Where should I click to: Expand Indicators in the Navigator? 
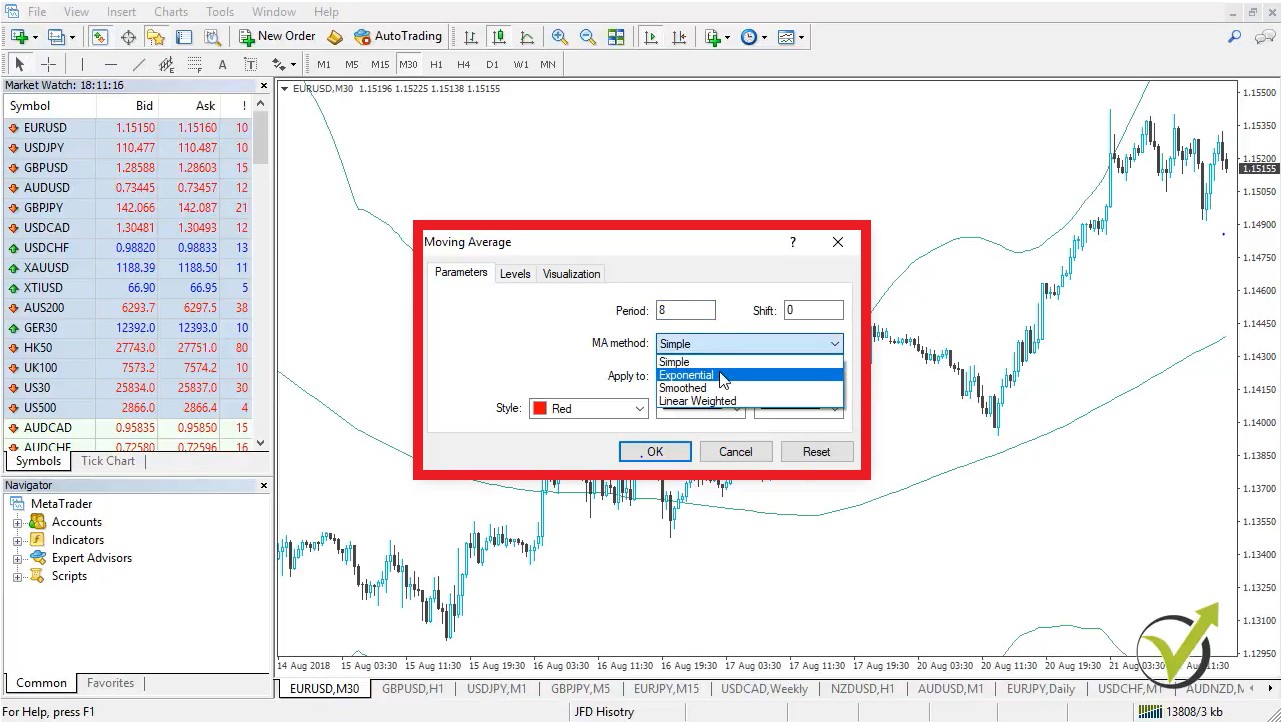tap(18, 539)
